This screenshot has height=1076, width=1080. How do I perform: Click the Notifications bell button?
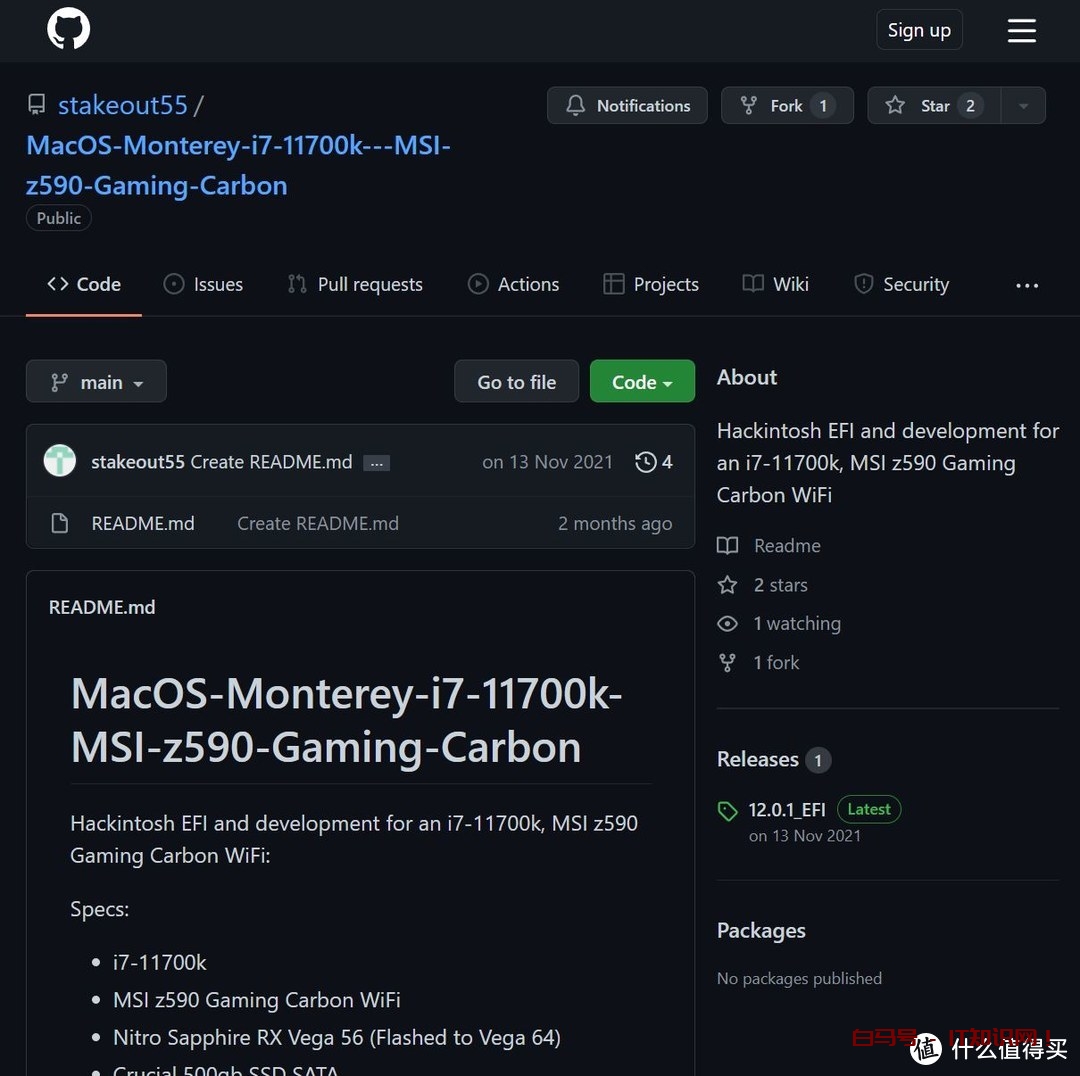627,106
